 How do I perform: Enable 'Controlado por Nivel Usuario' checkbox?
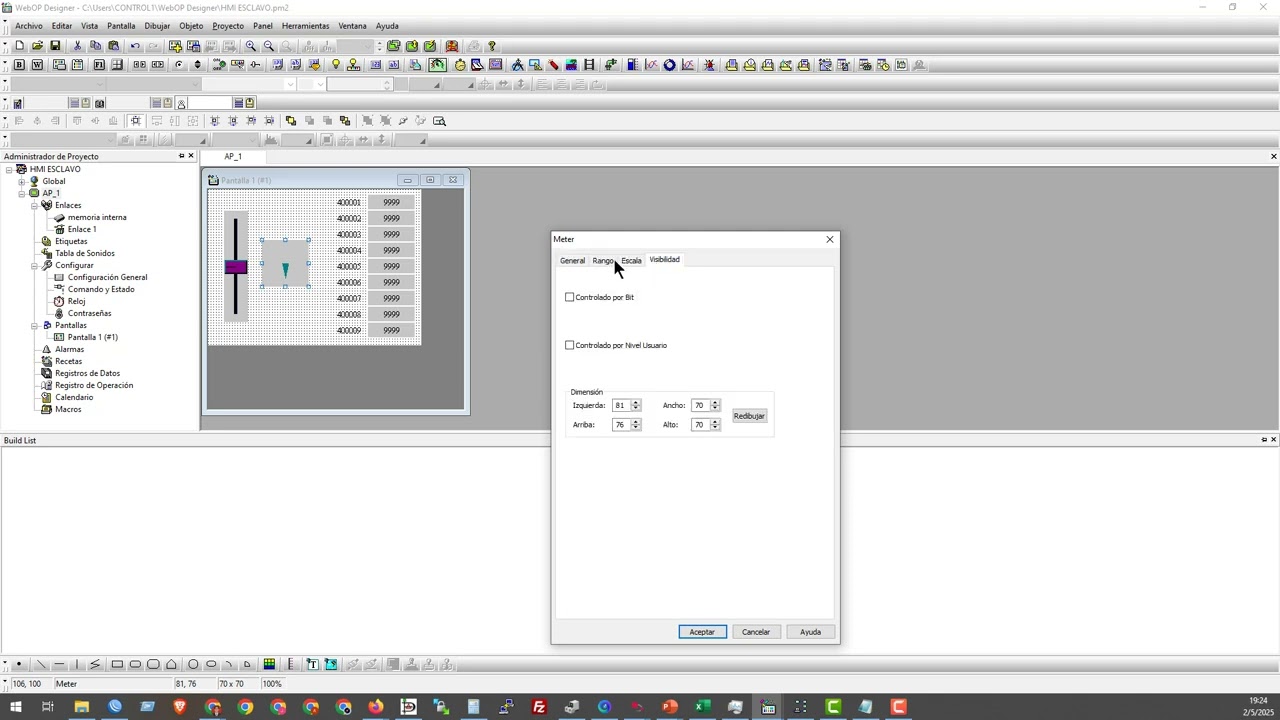tap(570, 345)
